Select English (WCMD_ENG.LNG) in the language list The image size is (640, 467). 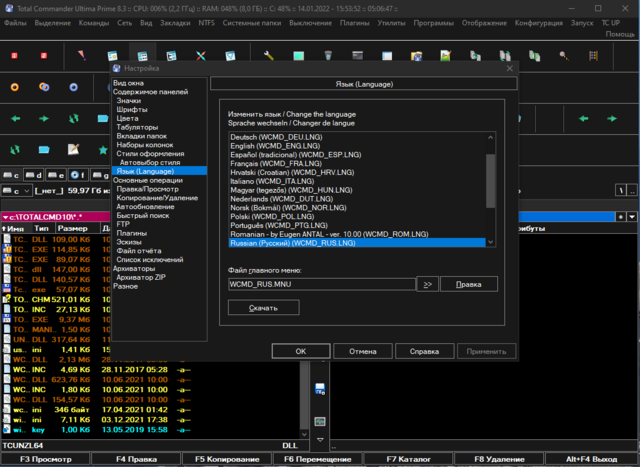click(357, 146)
